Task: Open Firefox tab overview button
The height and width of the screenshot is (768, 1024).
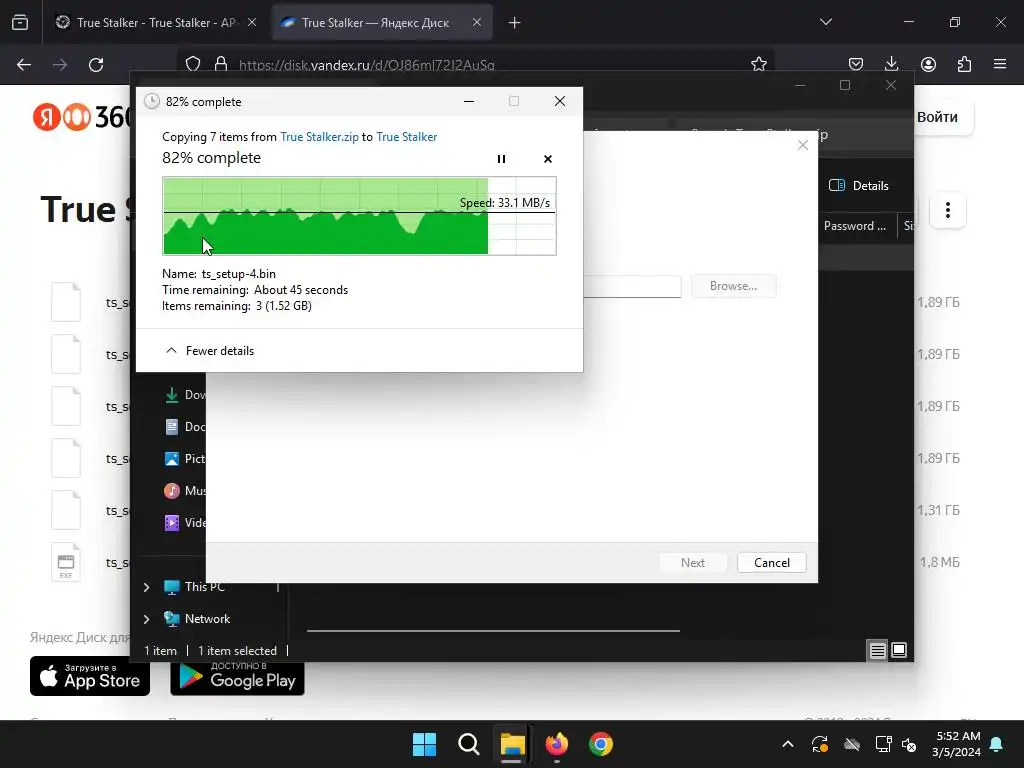Action: click(x=20, y=23)
